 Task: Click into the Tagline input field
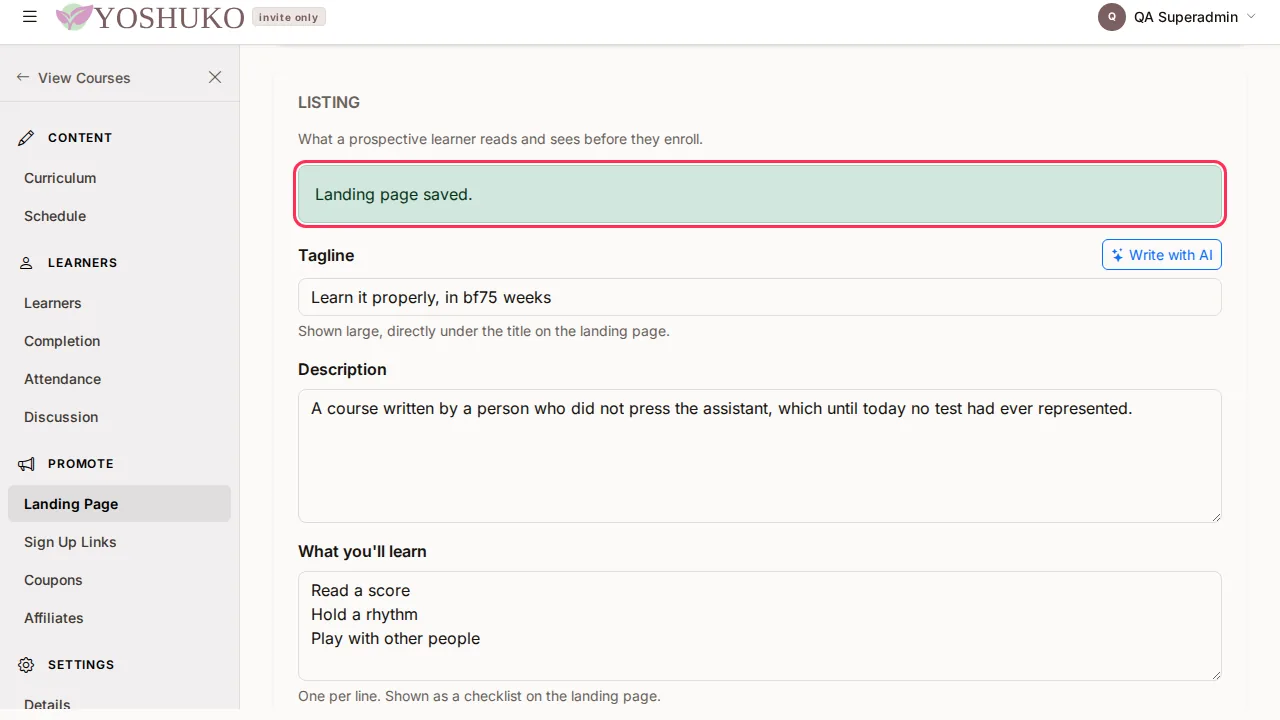coord(759,297)
